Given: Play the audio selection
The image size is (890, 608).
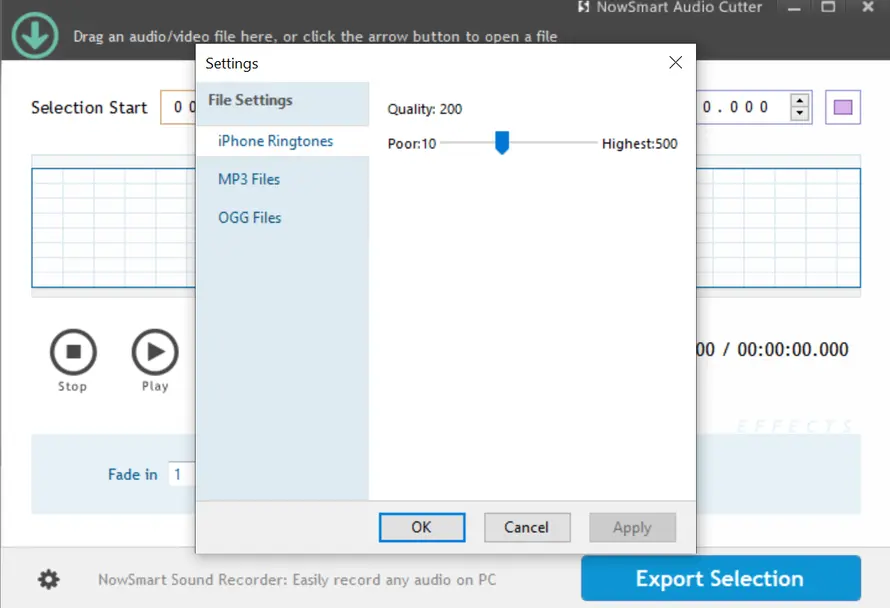Looking at the screenshot, I should click(x=155, y=353).
